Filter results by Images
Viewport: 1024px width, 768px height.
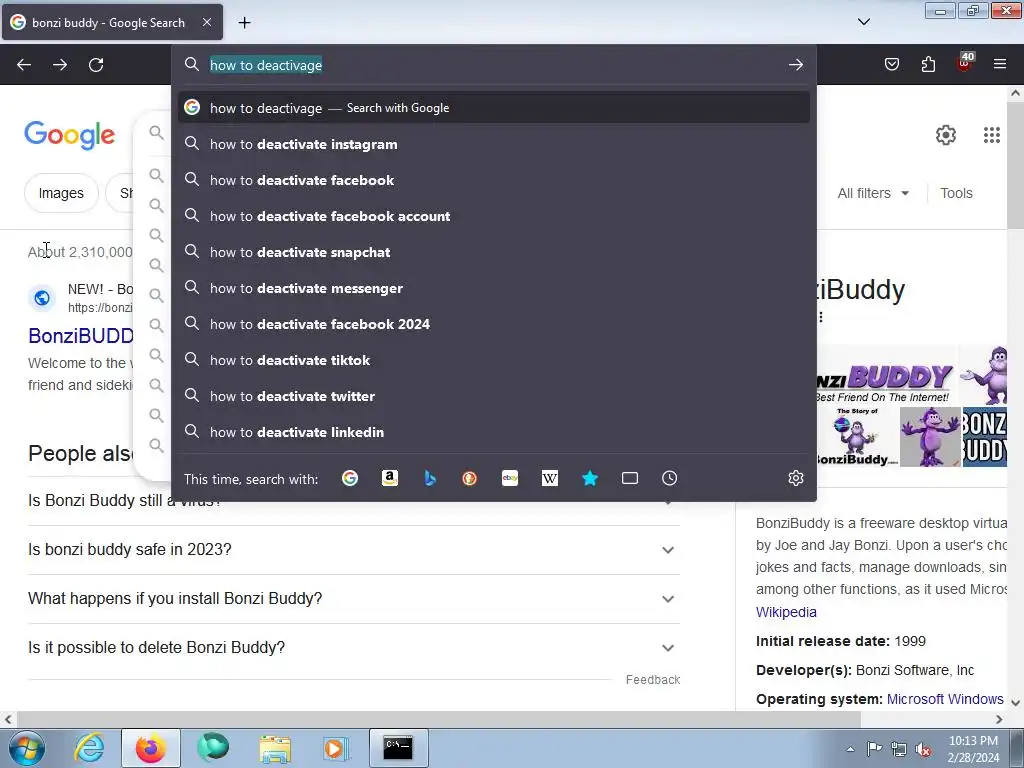(x=61, y=193)
